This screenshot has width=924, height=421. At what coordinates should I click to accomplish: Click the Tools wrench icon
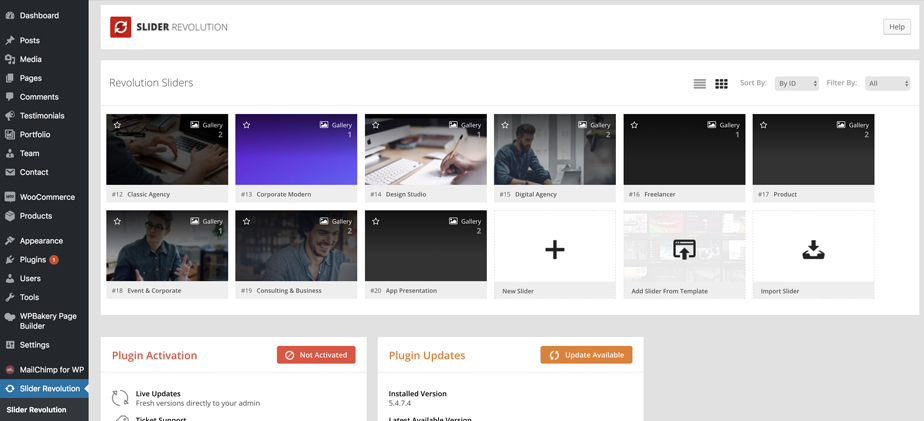(9, 297)
